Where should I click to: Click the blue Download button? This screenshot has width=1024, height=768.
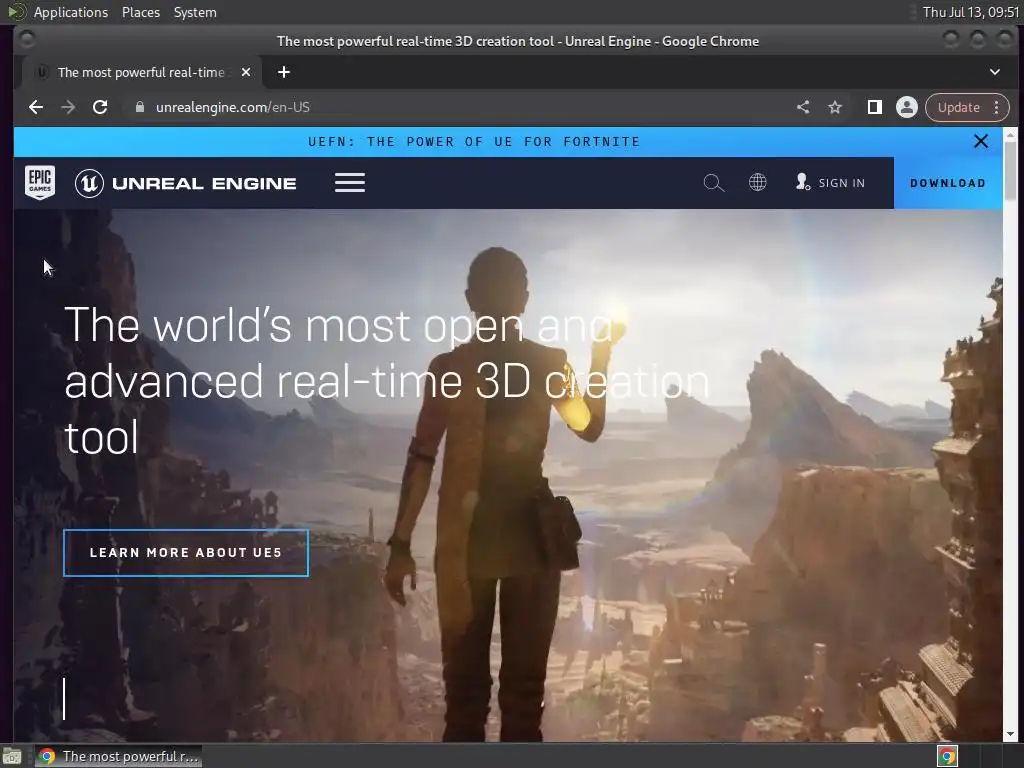(948, 183)
